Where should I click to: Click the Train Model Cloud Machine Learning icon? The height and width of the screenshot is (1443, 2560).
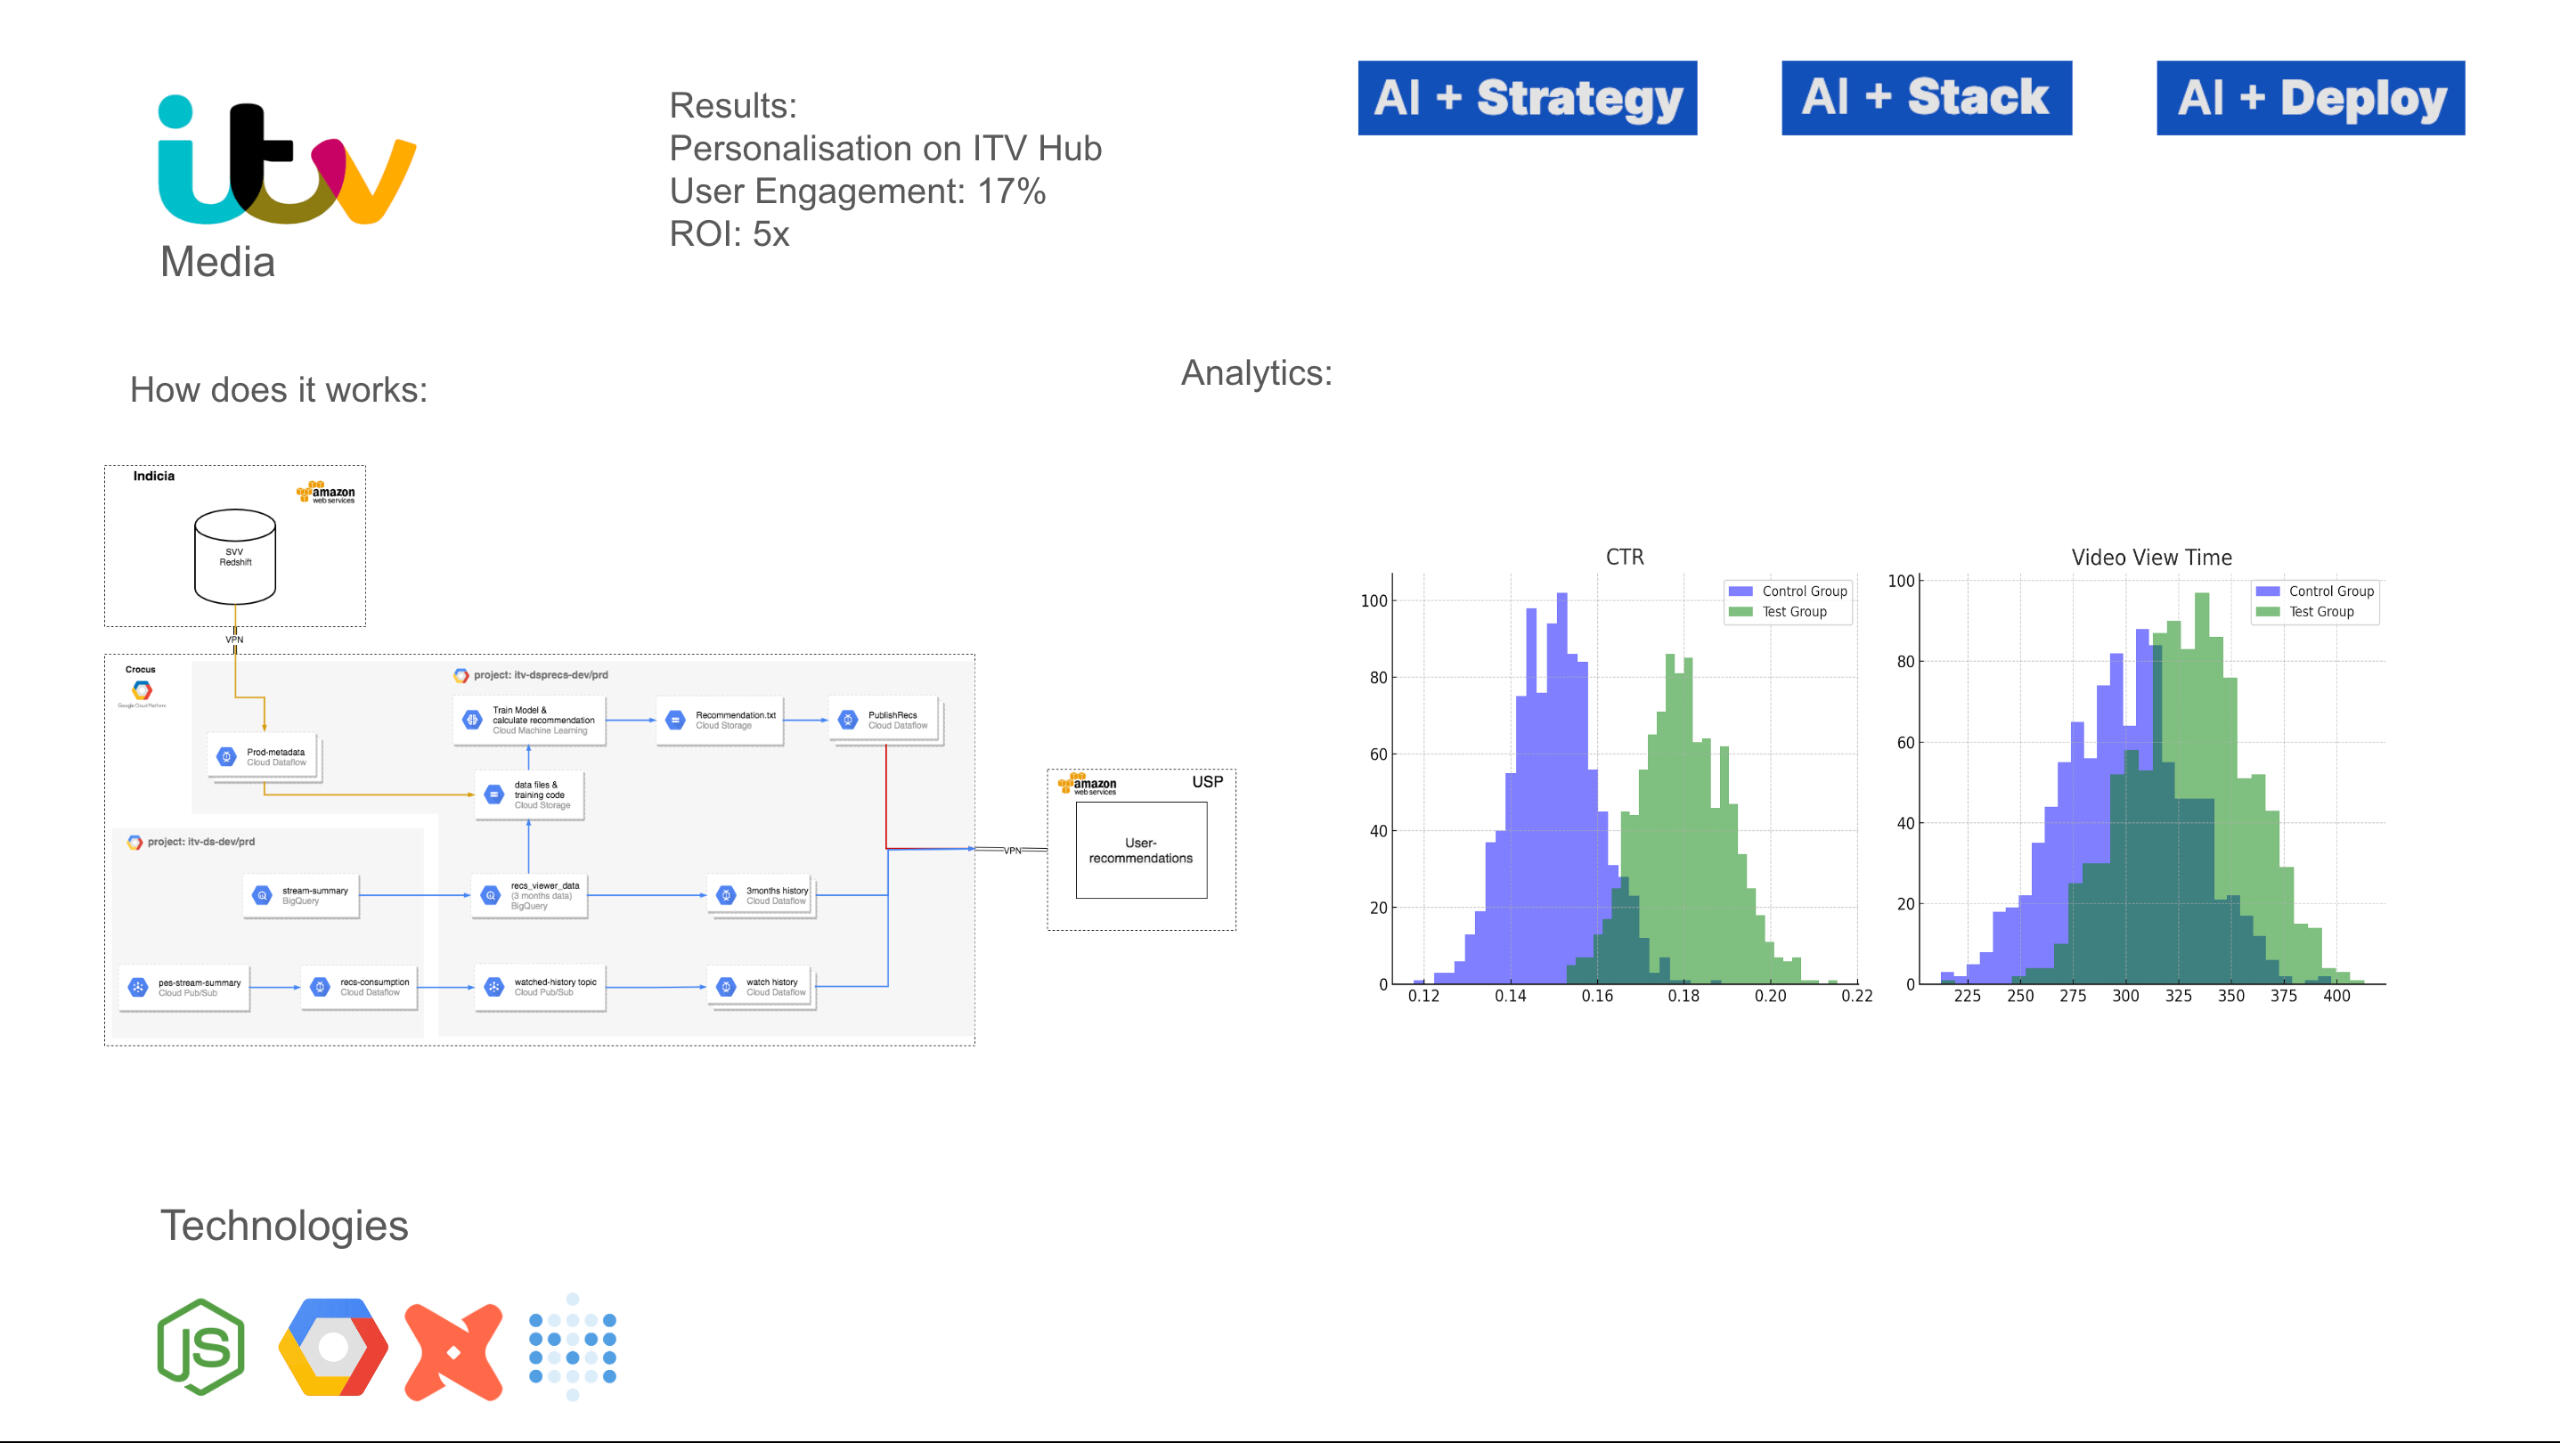[472, 720]
